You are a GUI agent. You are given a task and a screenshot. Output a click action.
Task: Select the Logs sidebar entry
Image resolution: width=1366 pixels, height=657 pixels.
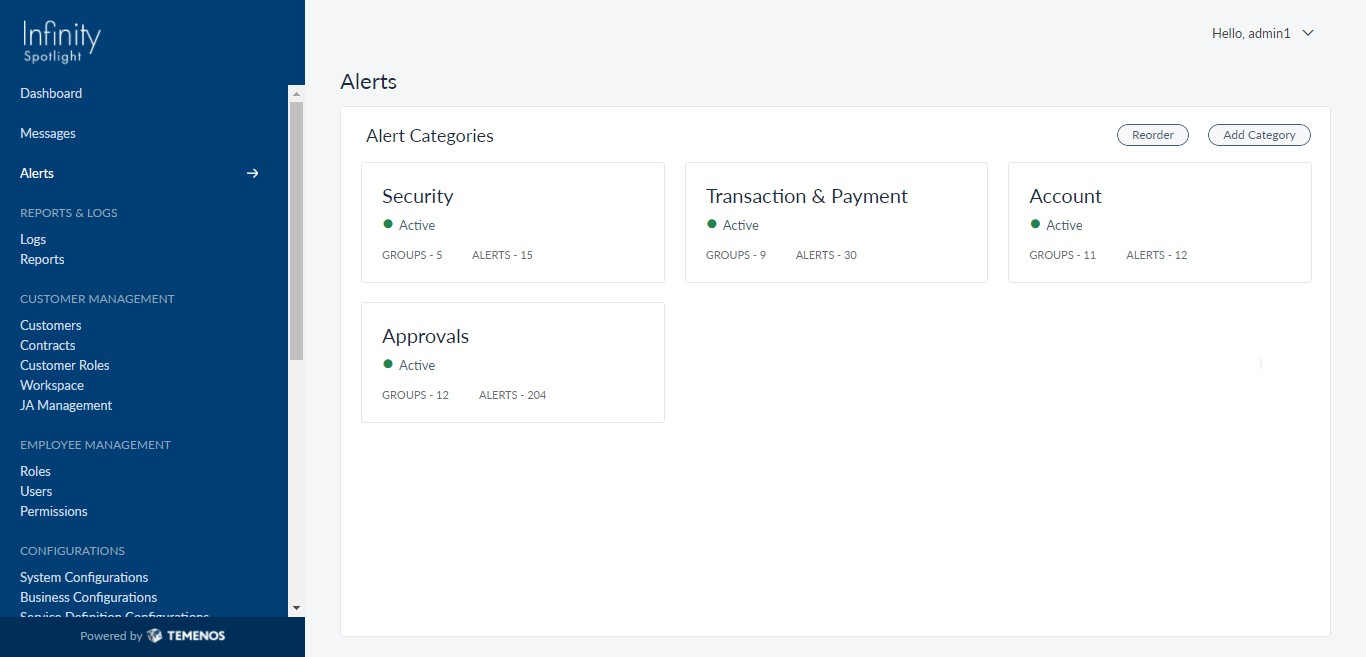click(x=33, y=239)
